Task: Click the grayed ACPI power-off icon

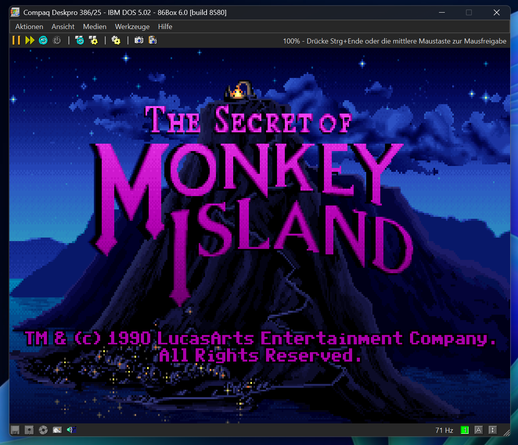Action: pyautogui.click(x=57, y=40)
